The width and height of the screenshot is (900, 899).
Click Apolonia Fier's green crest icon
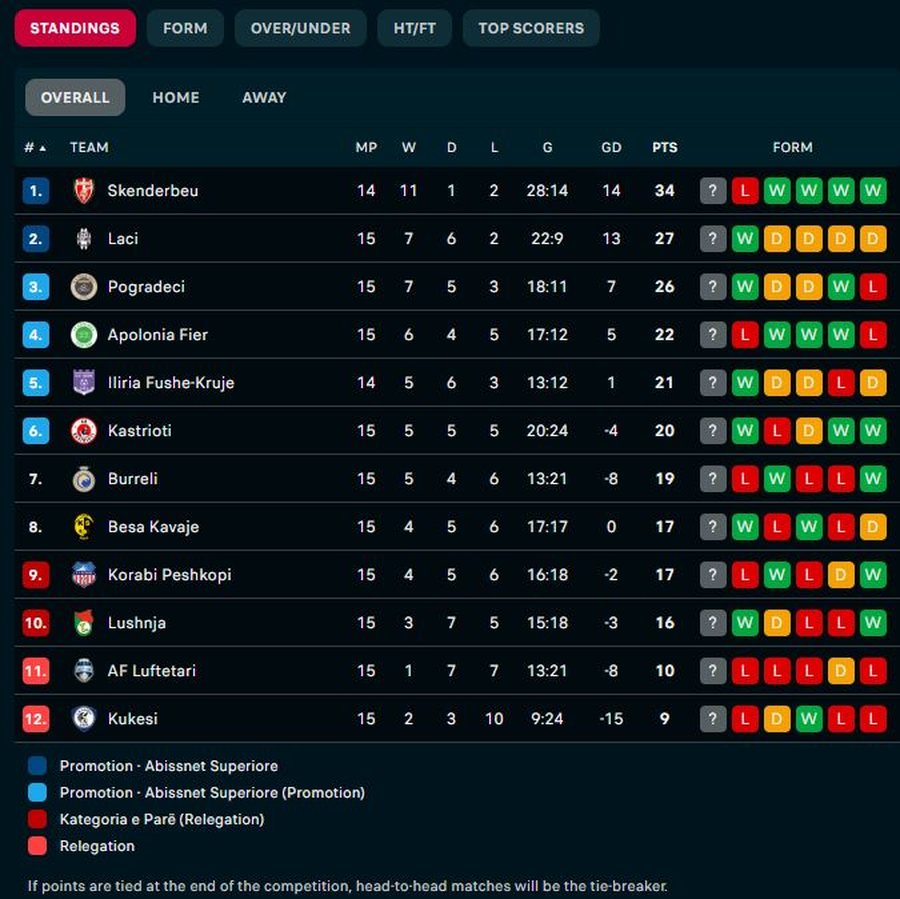click(x=84, y=334)
